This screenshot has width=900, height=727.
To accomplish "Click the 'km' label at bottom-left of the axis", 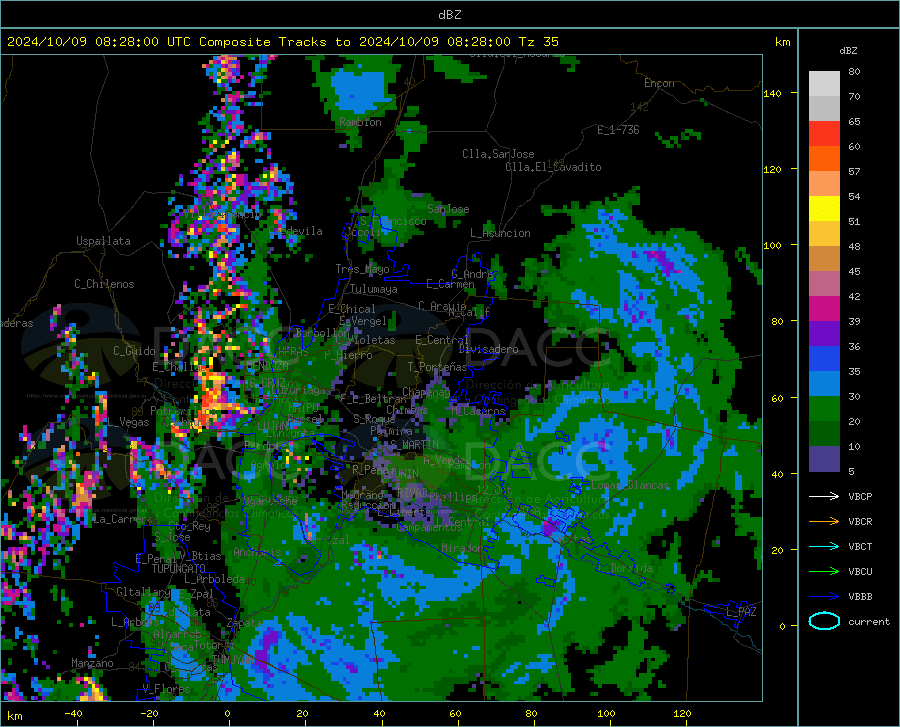I will pos(14,716).
